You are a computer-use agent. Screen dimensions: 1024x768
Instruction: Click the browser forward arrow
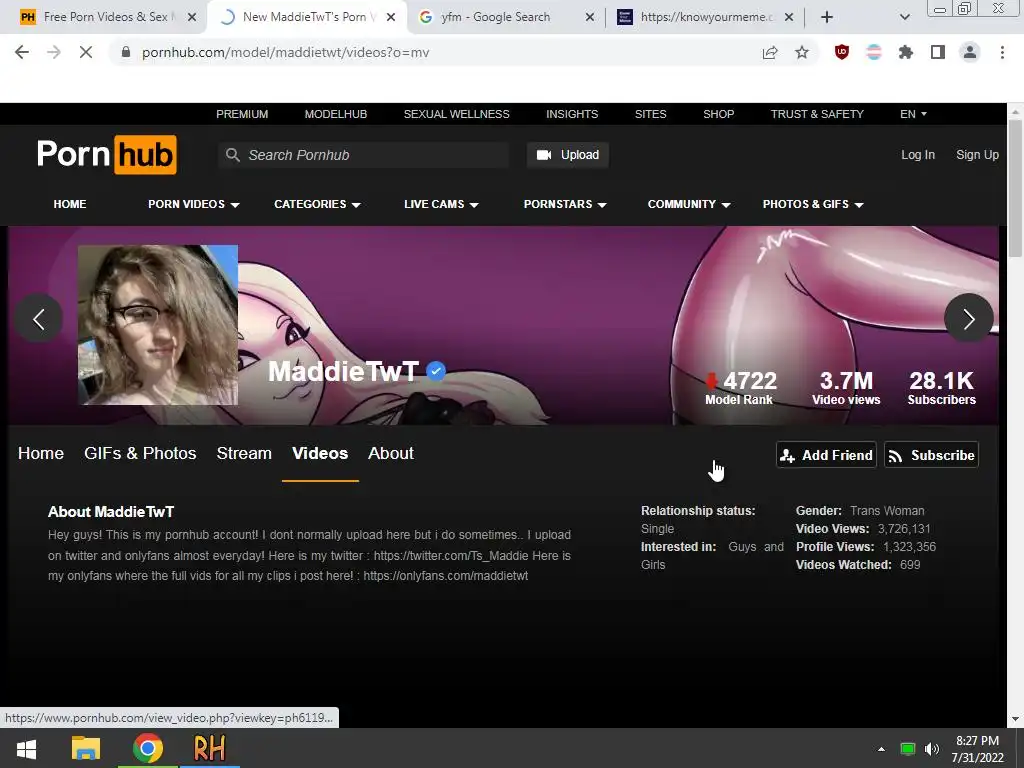54,52
